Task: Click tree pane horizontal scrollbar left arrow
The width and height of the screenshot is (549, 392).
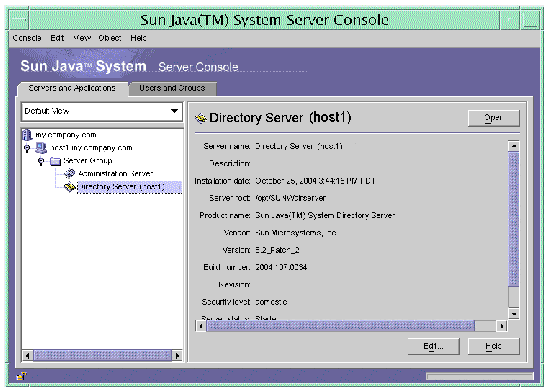Action: coord(27,356)
